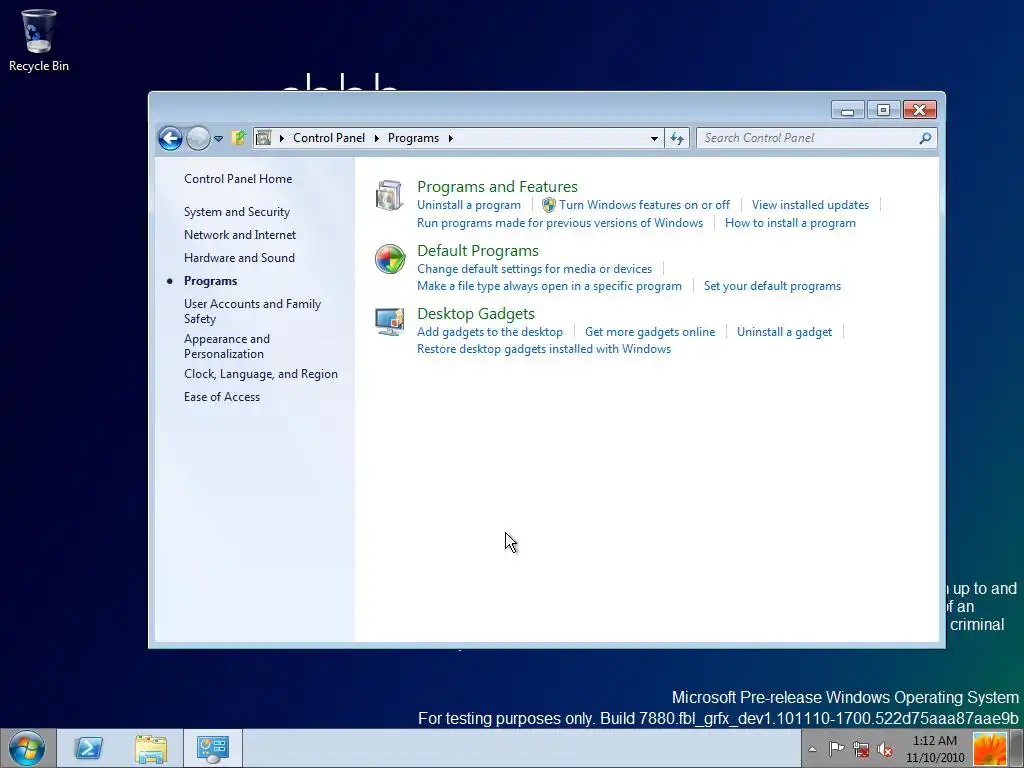Expand the arrow before Control Panel breadcrumb
The image size is (1024, 768).
click(x=281, y=138)
